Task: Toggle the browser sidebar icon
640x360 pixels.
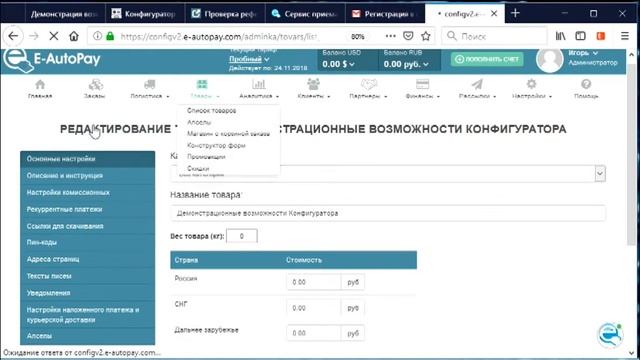Action: [x=580, y=36]
